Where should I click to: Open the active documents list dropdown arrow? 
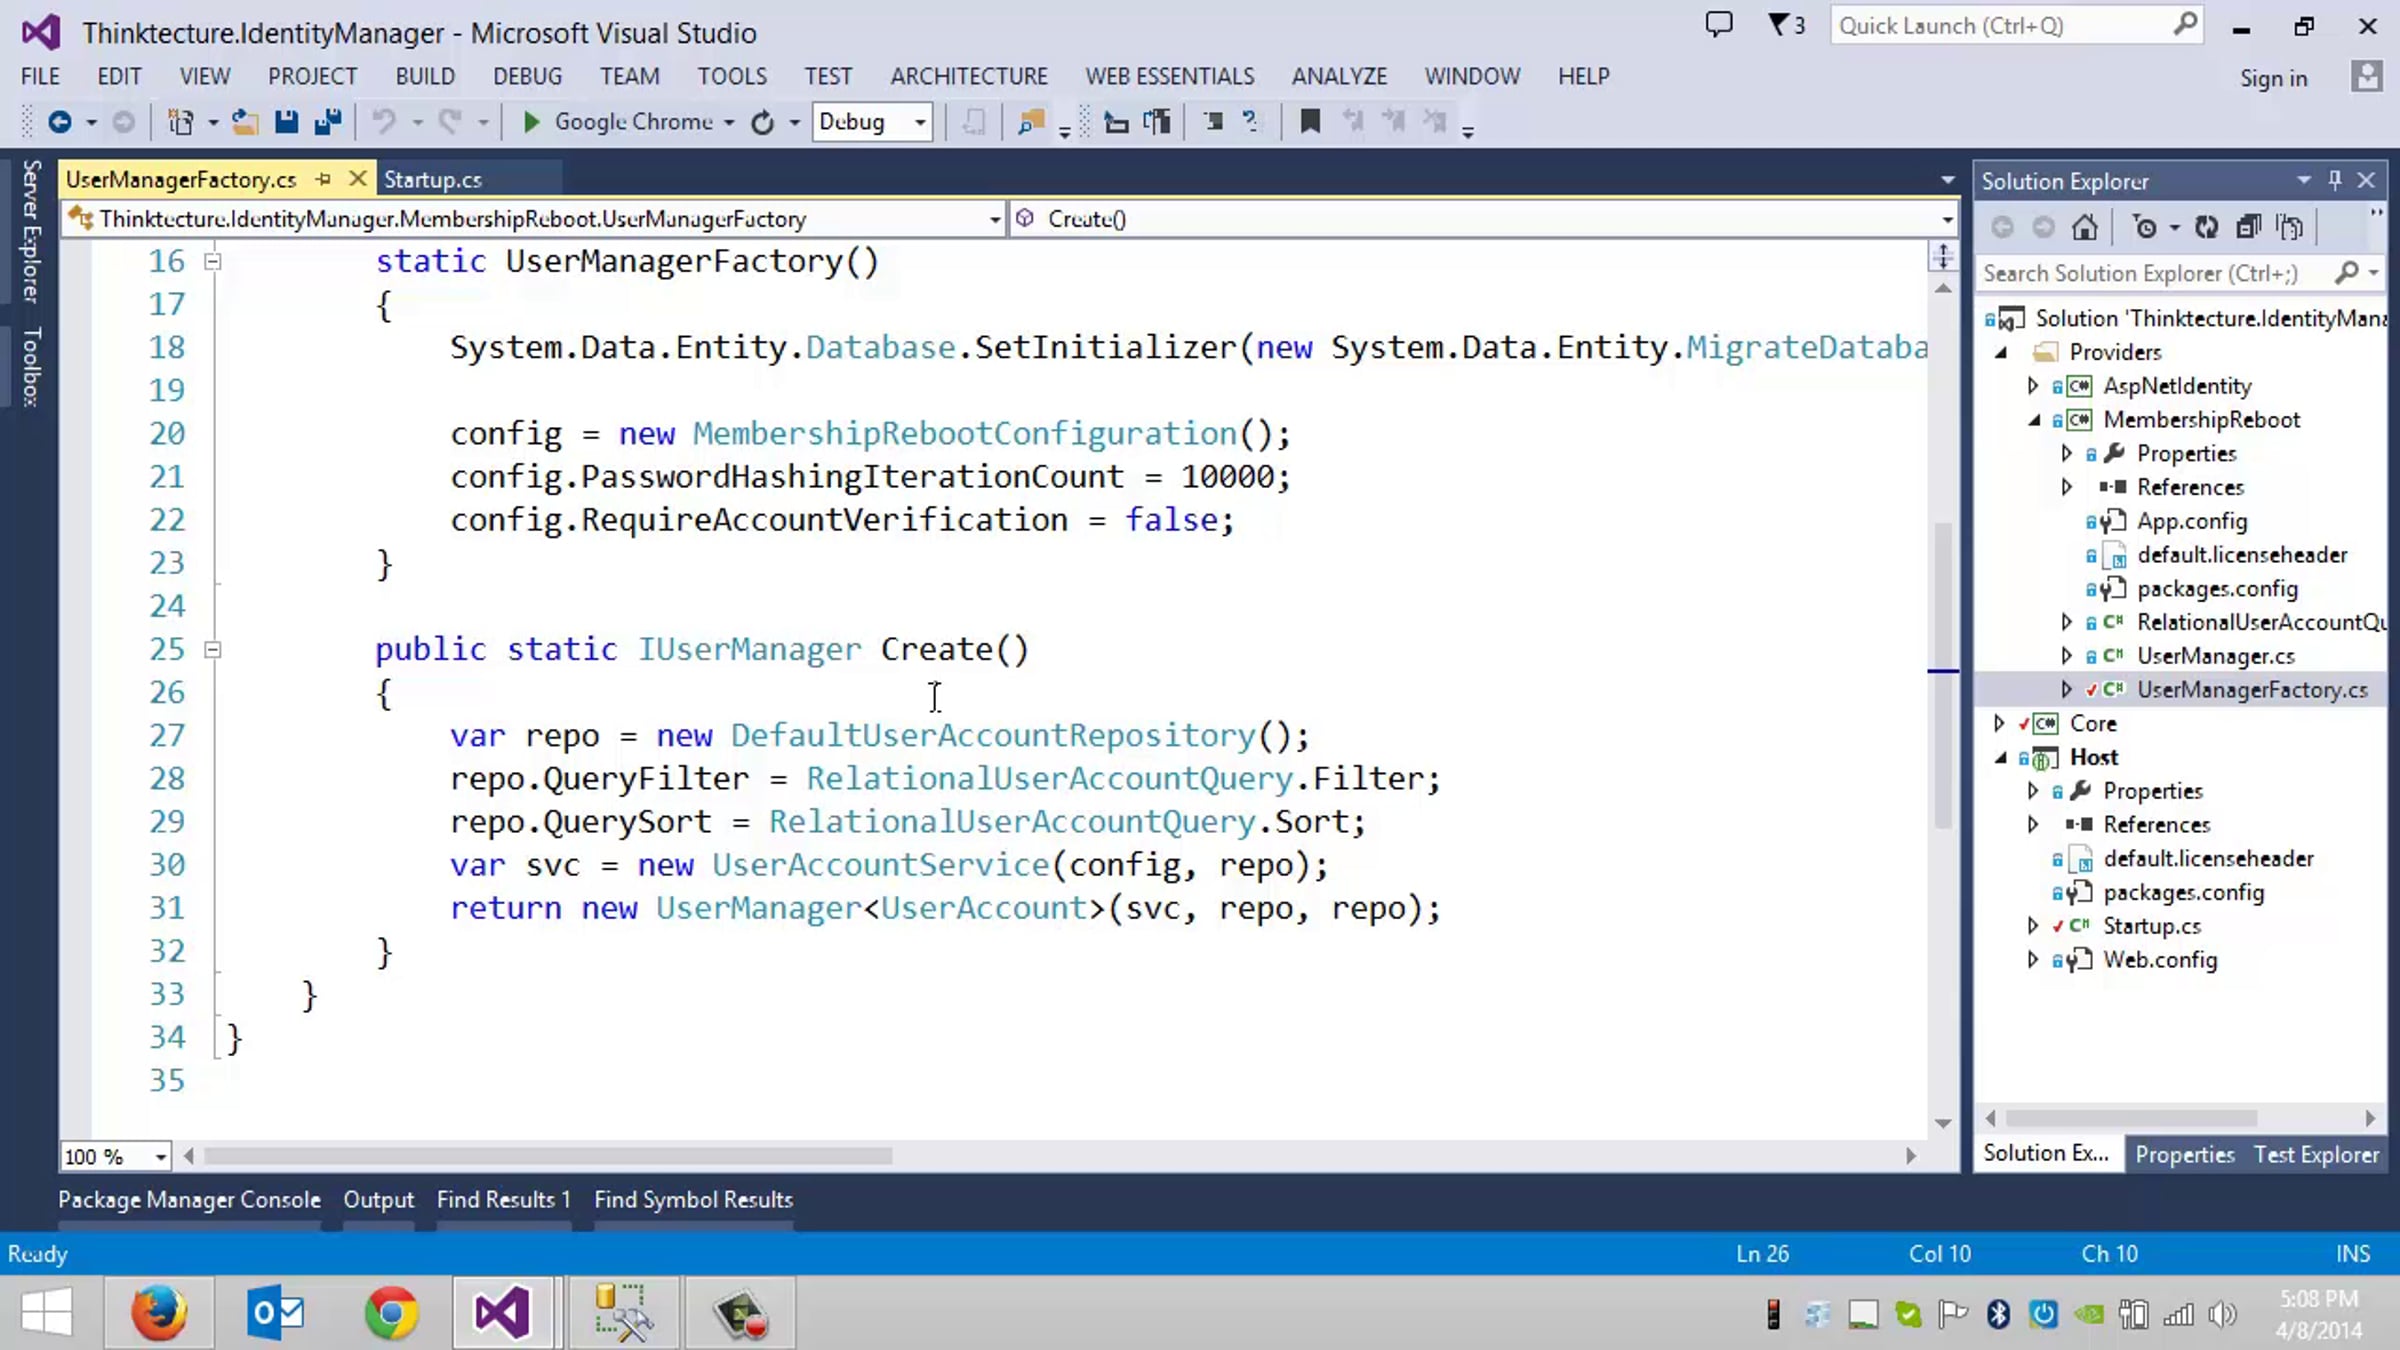(x=1947, y=180)
